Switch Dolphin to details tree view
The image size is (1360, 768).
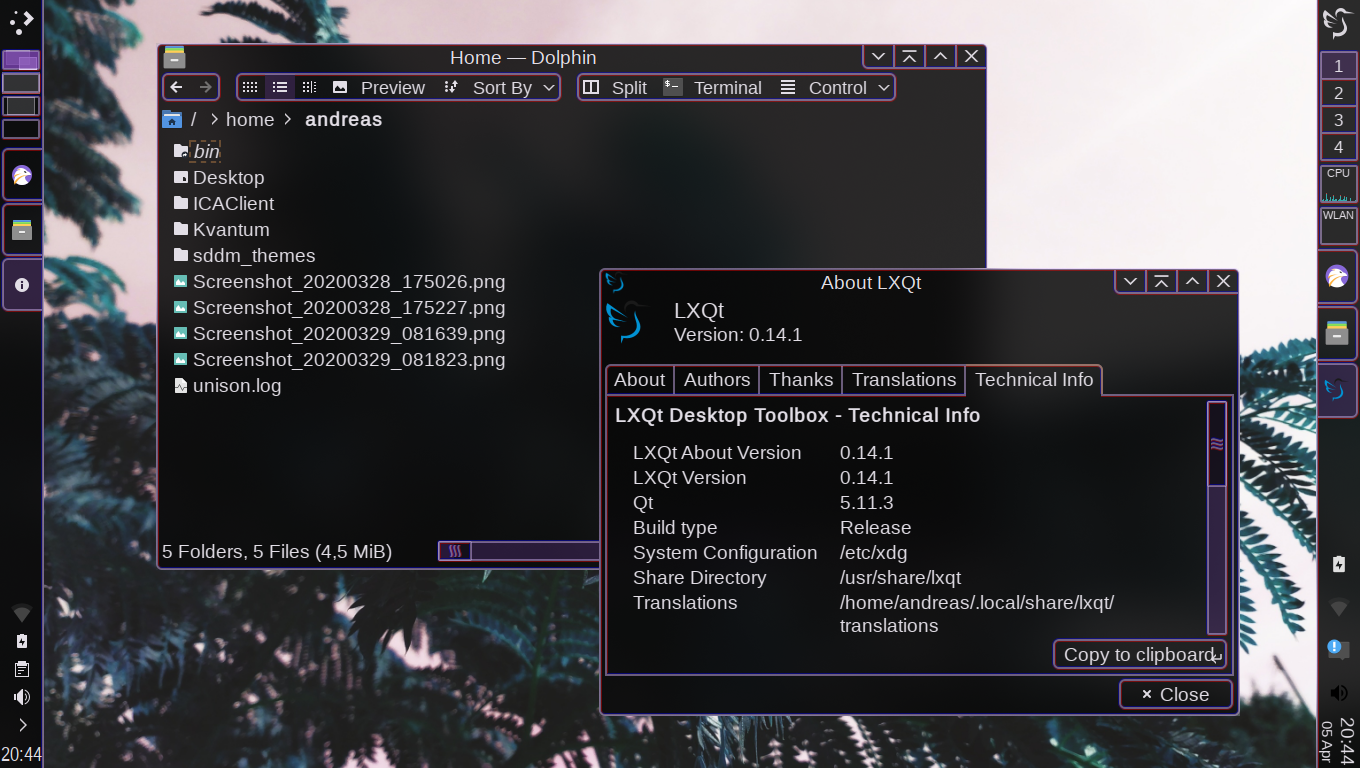pyautogui.click(x=310, y=87)
